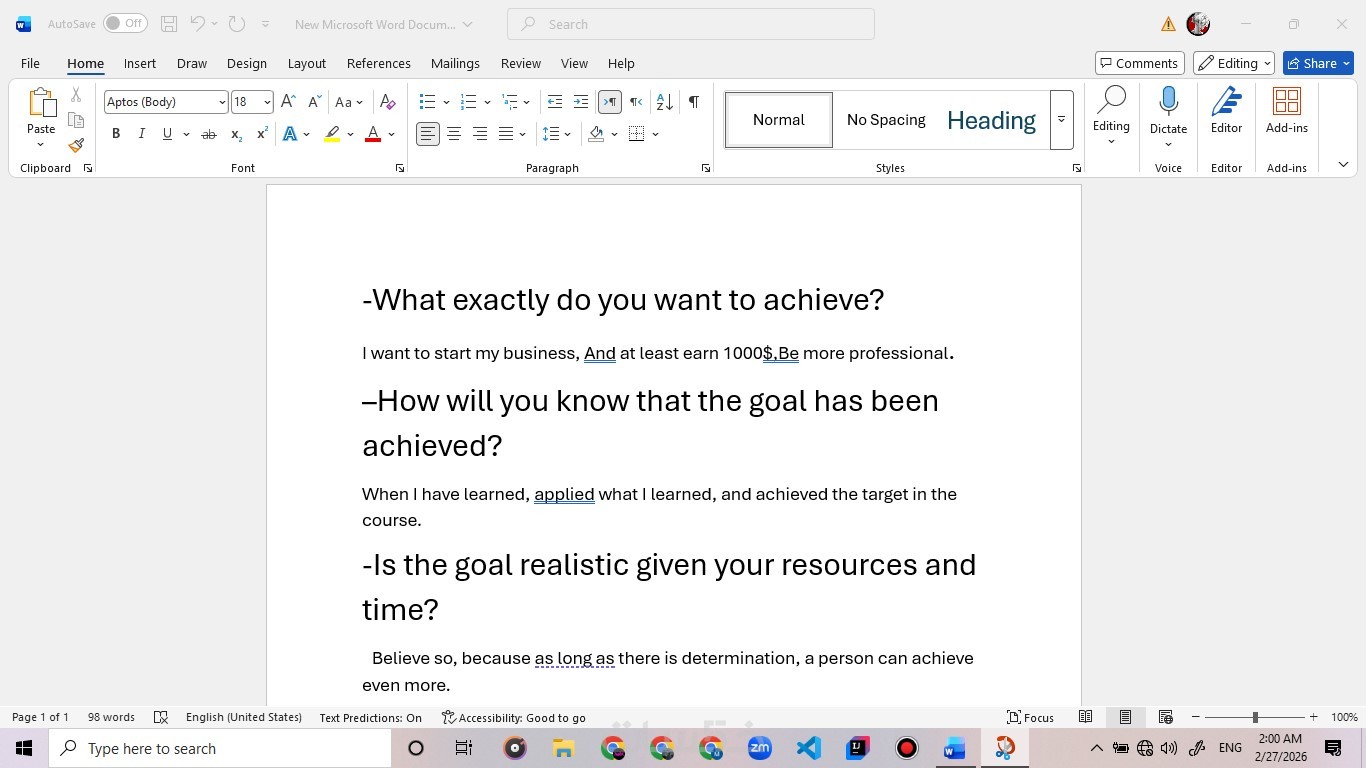Sort text alphabetically with the sort icon
This screenshot has width=1366, height=768.
click(x=664, y=102)
